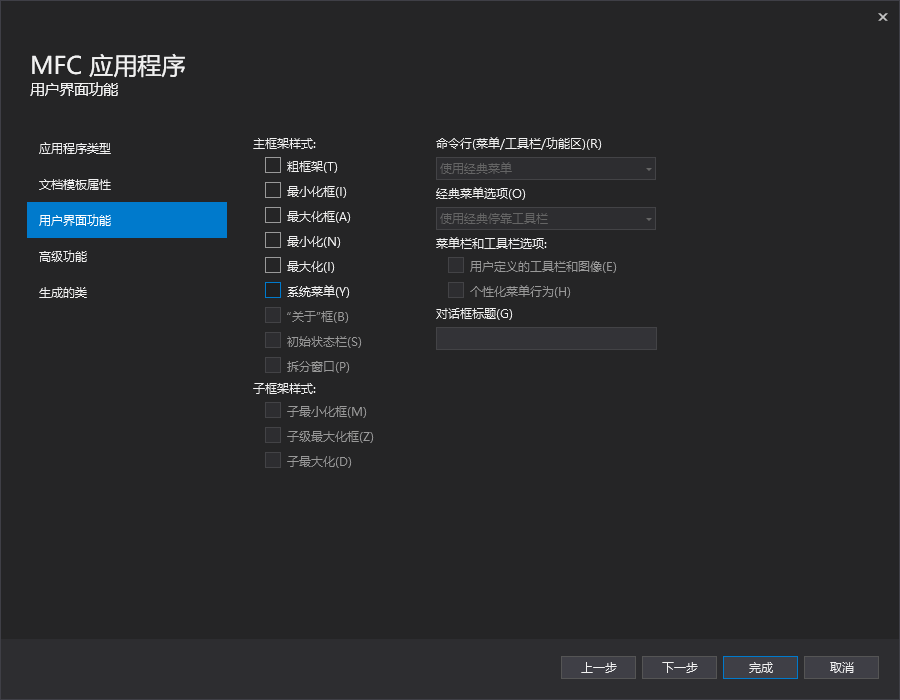This screenshot has width=900, height=700.
Task: Click the MFC 应用程序 title
Action: coord(108,66)
